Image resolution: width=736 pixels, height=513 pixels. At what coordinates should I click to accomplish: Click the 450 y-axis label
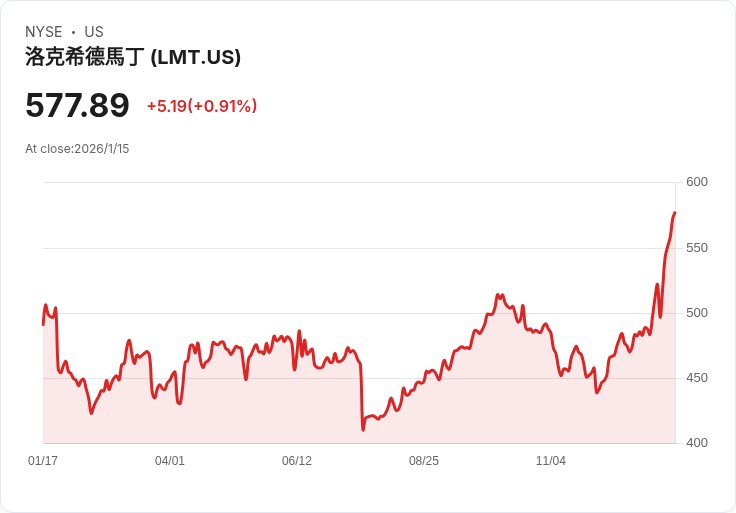[696, 378]
